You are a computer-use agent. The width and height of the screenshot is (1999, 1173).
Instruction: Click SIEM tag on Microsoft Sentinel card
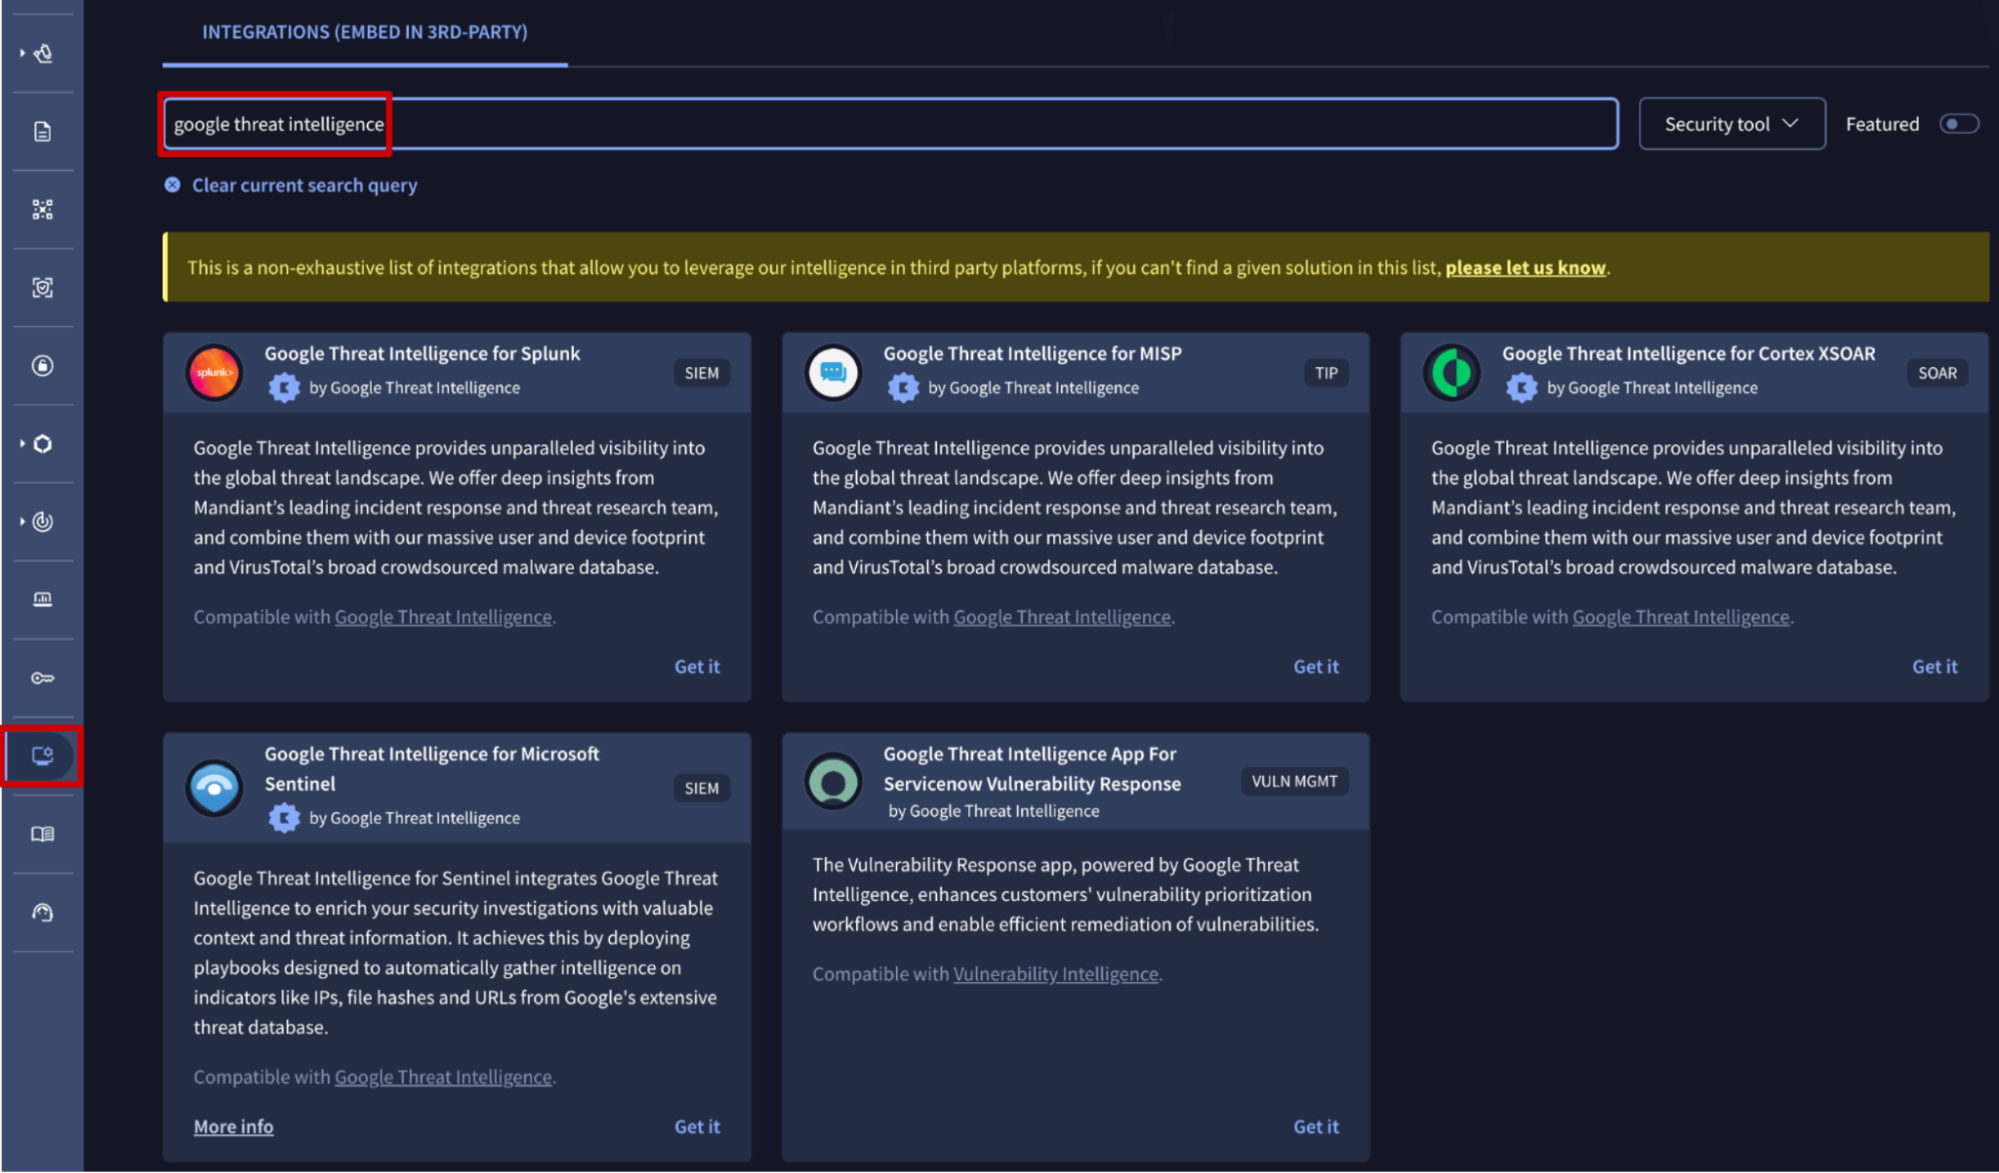click(701, 788)
